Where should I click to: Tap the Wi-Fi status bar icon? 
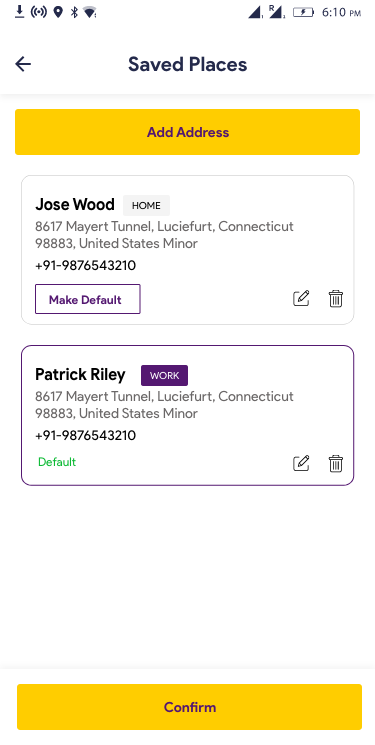89,12
